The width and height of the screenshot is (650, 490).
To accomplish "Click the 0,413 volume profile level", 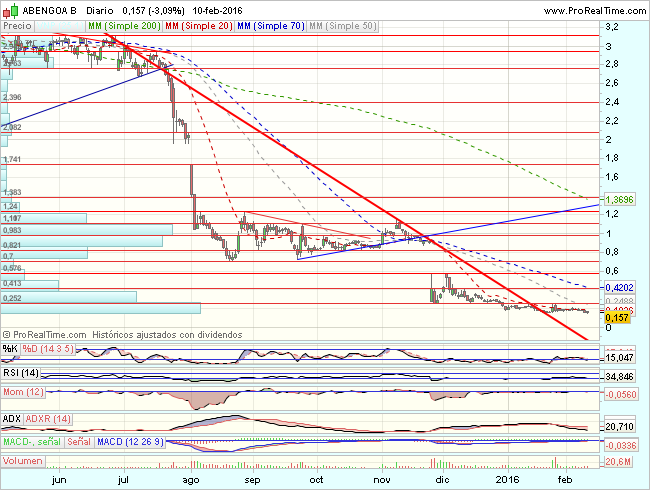I will pyautogui.click(x=12, y=284).
